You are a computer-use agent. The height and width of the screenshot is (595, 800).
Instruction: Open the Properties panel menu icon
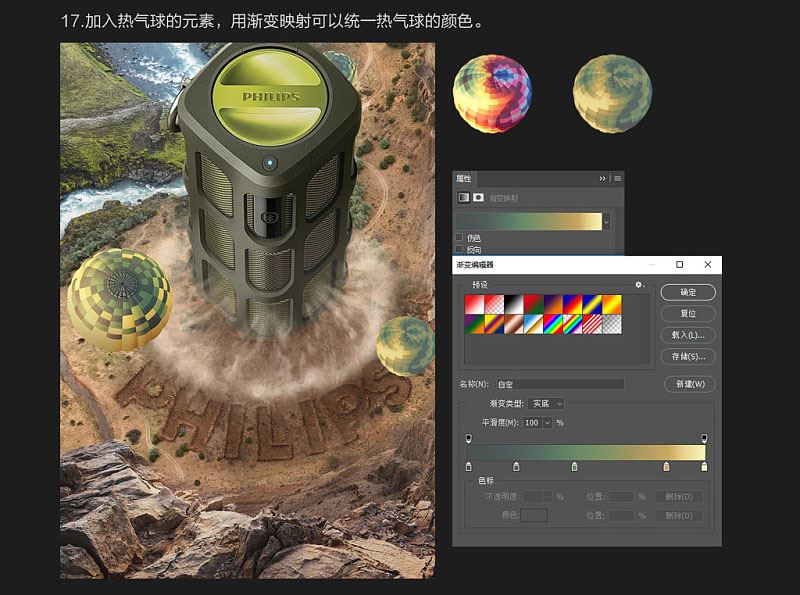(615, 177)
